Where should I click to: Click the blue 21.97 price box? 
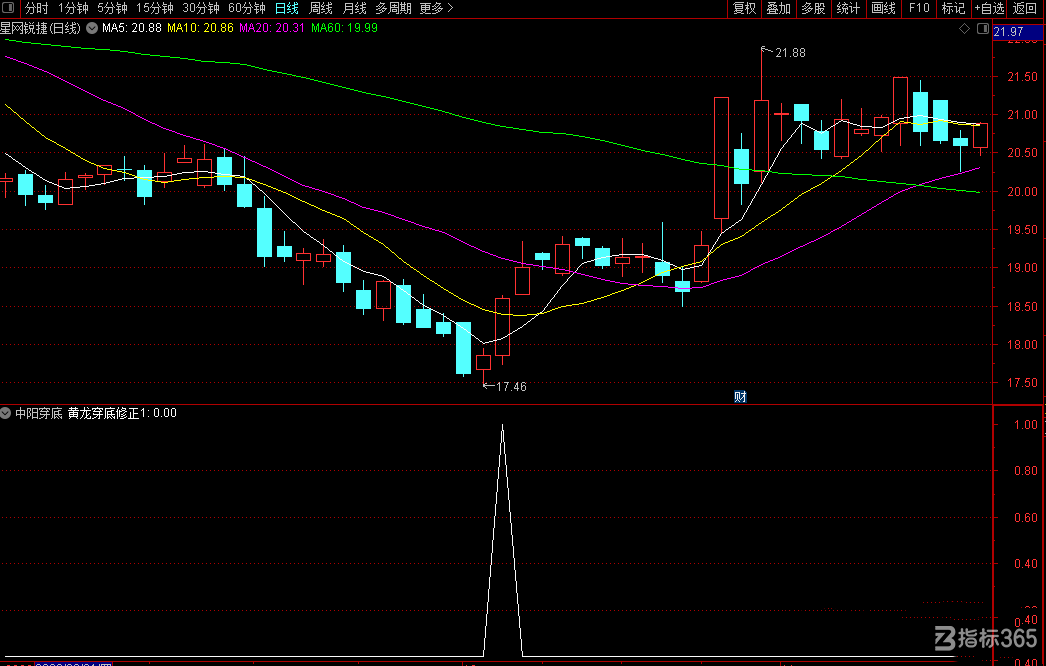[x=1017, y=31]
